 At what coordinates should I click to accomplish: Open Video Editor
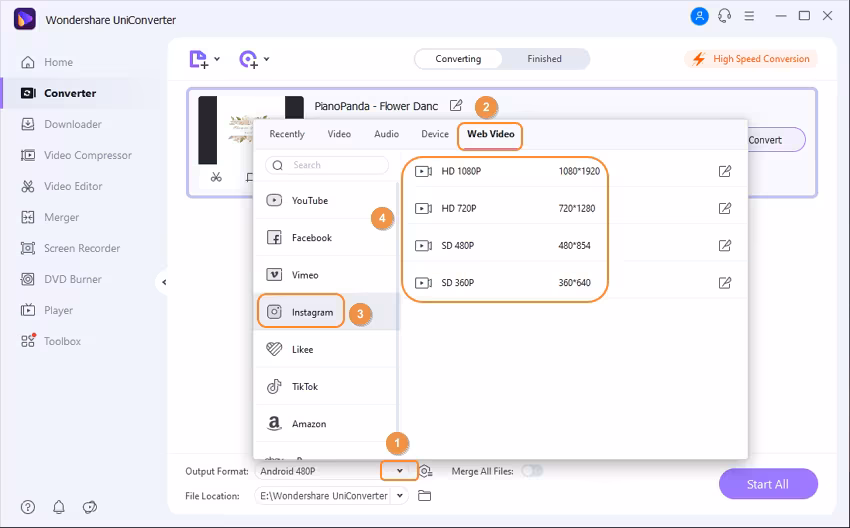coord(61,186)
